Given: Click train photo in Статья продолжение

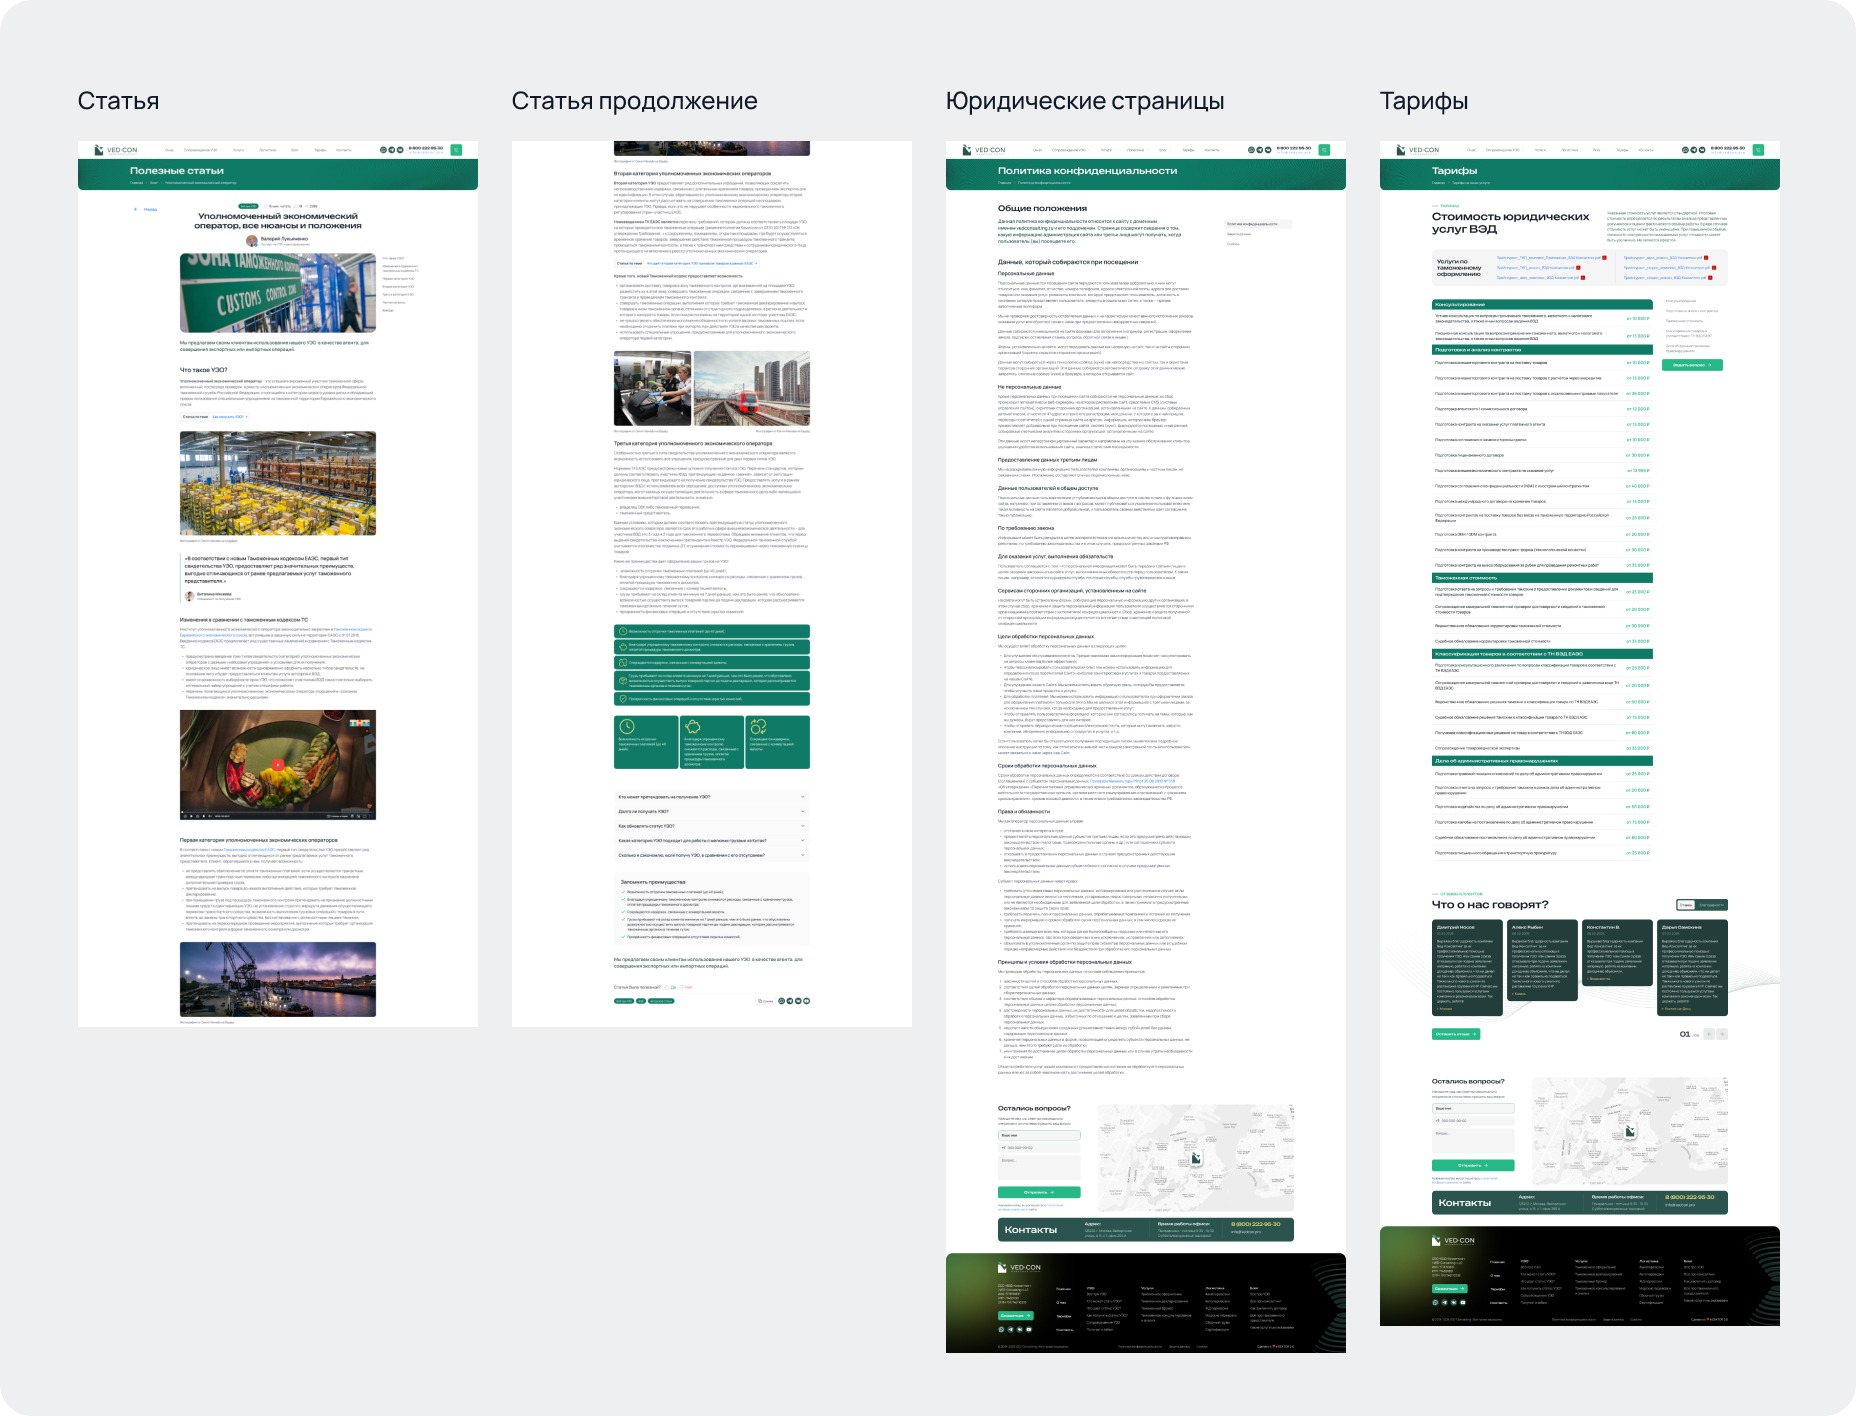Looking at the screenshot, I should (x=752, y=389).
